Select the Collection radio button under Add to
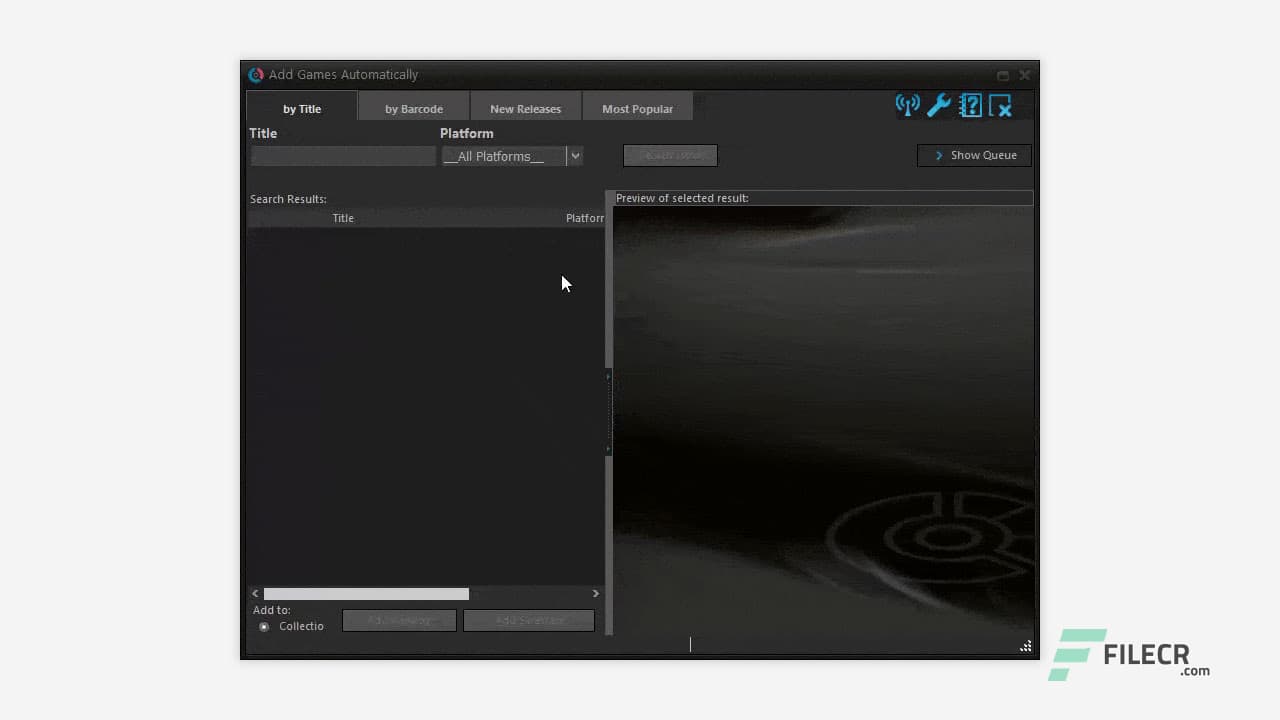The width and height of the screenshot is (1280, 720). 264,626
